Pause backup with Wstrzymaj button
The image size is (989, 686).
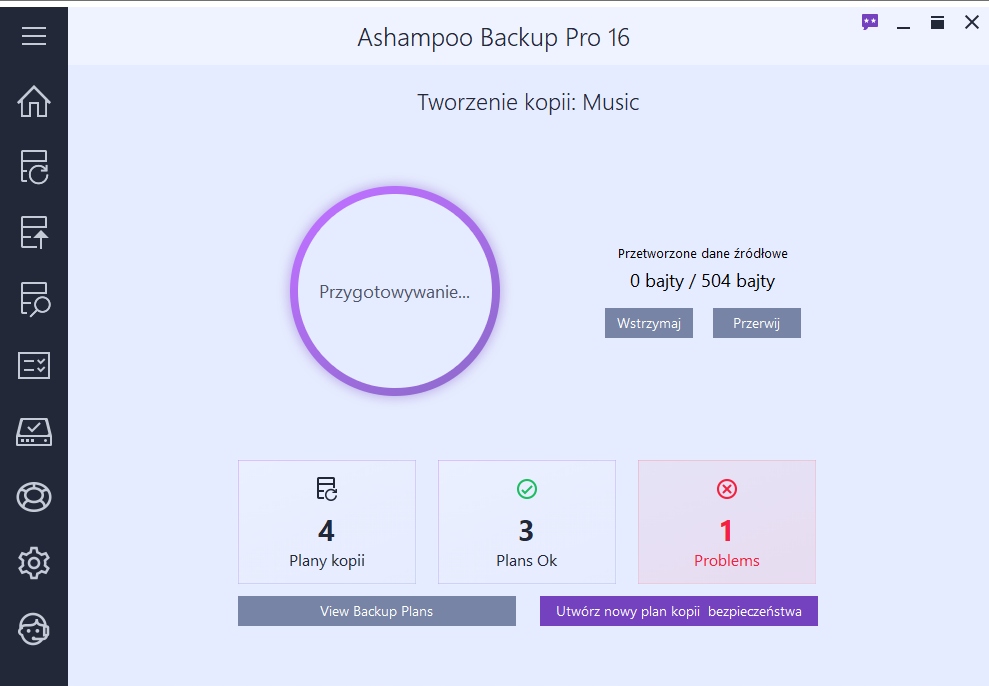click(649, 323)
